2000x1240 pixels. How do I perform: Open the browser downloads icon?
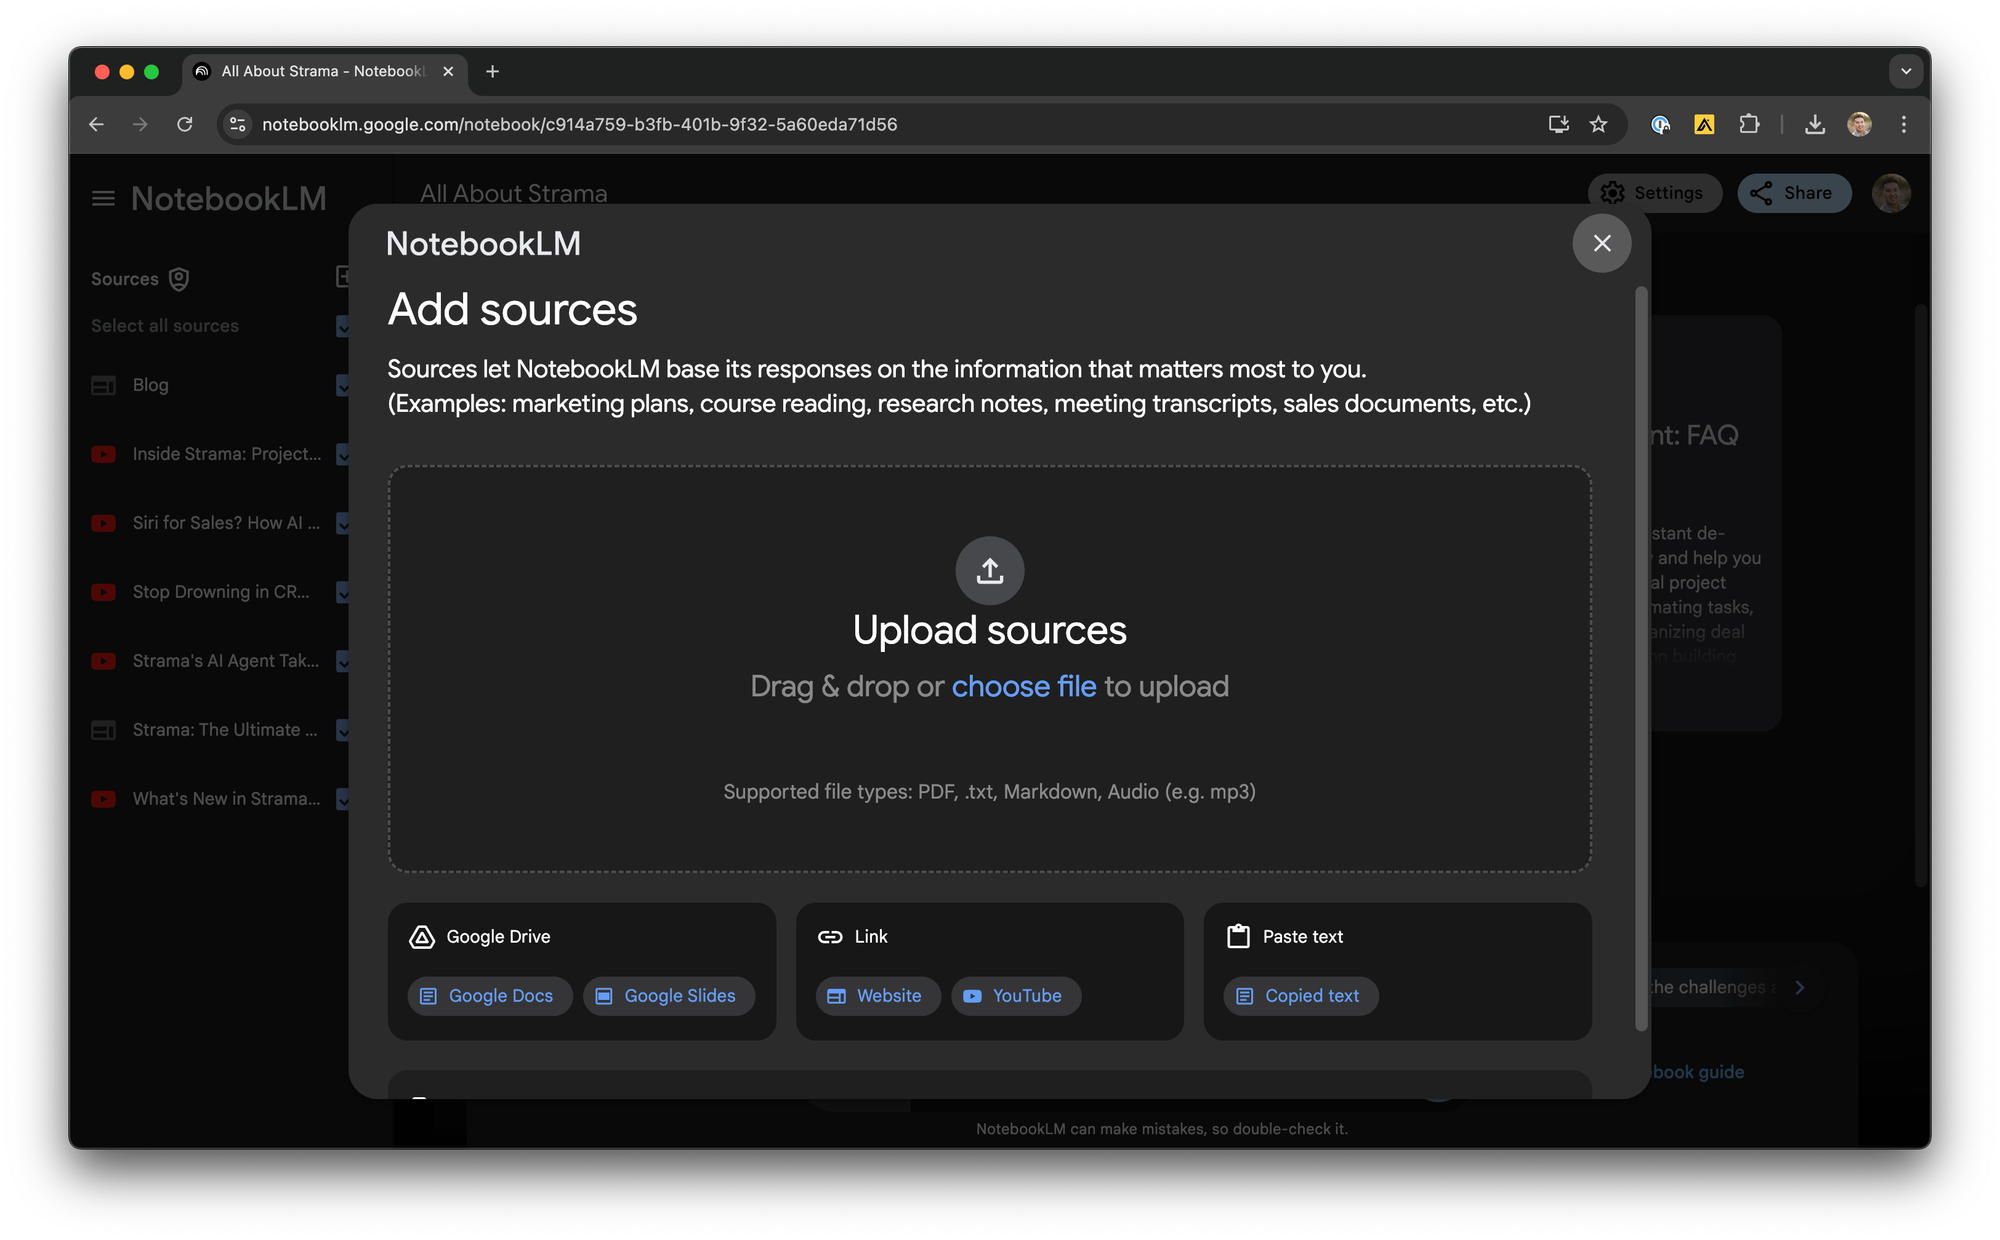[x=1814, y=124]
